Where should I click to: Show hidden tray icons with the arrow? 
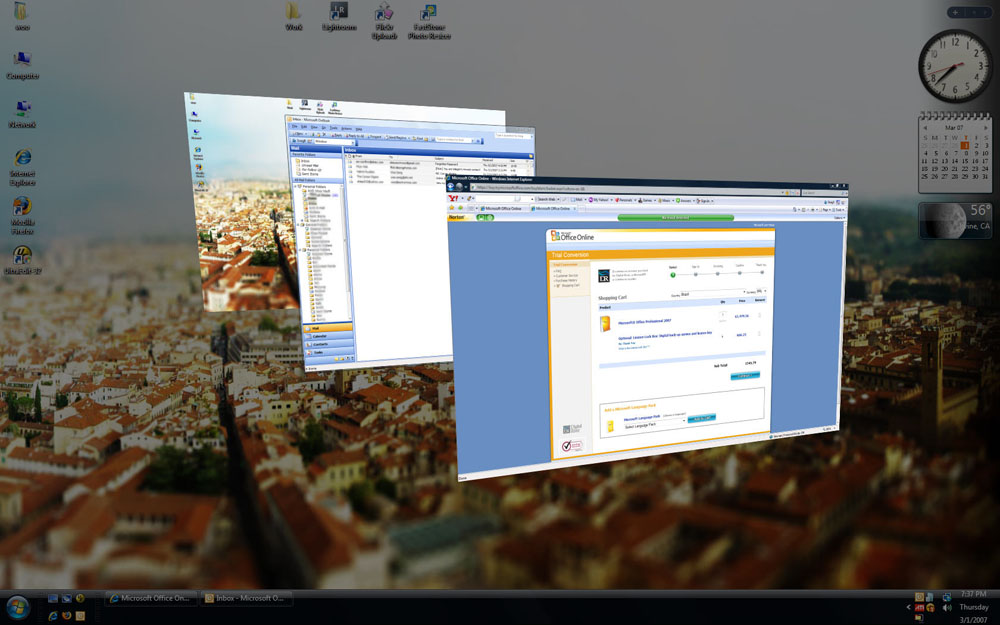(x=908, y=607)
